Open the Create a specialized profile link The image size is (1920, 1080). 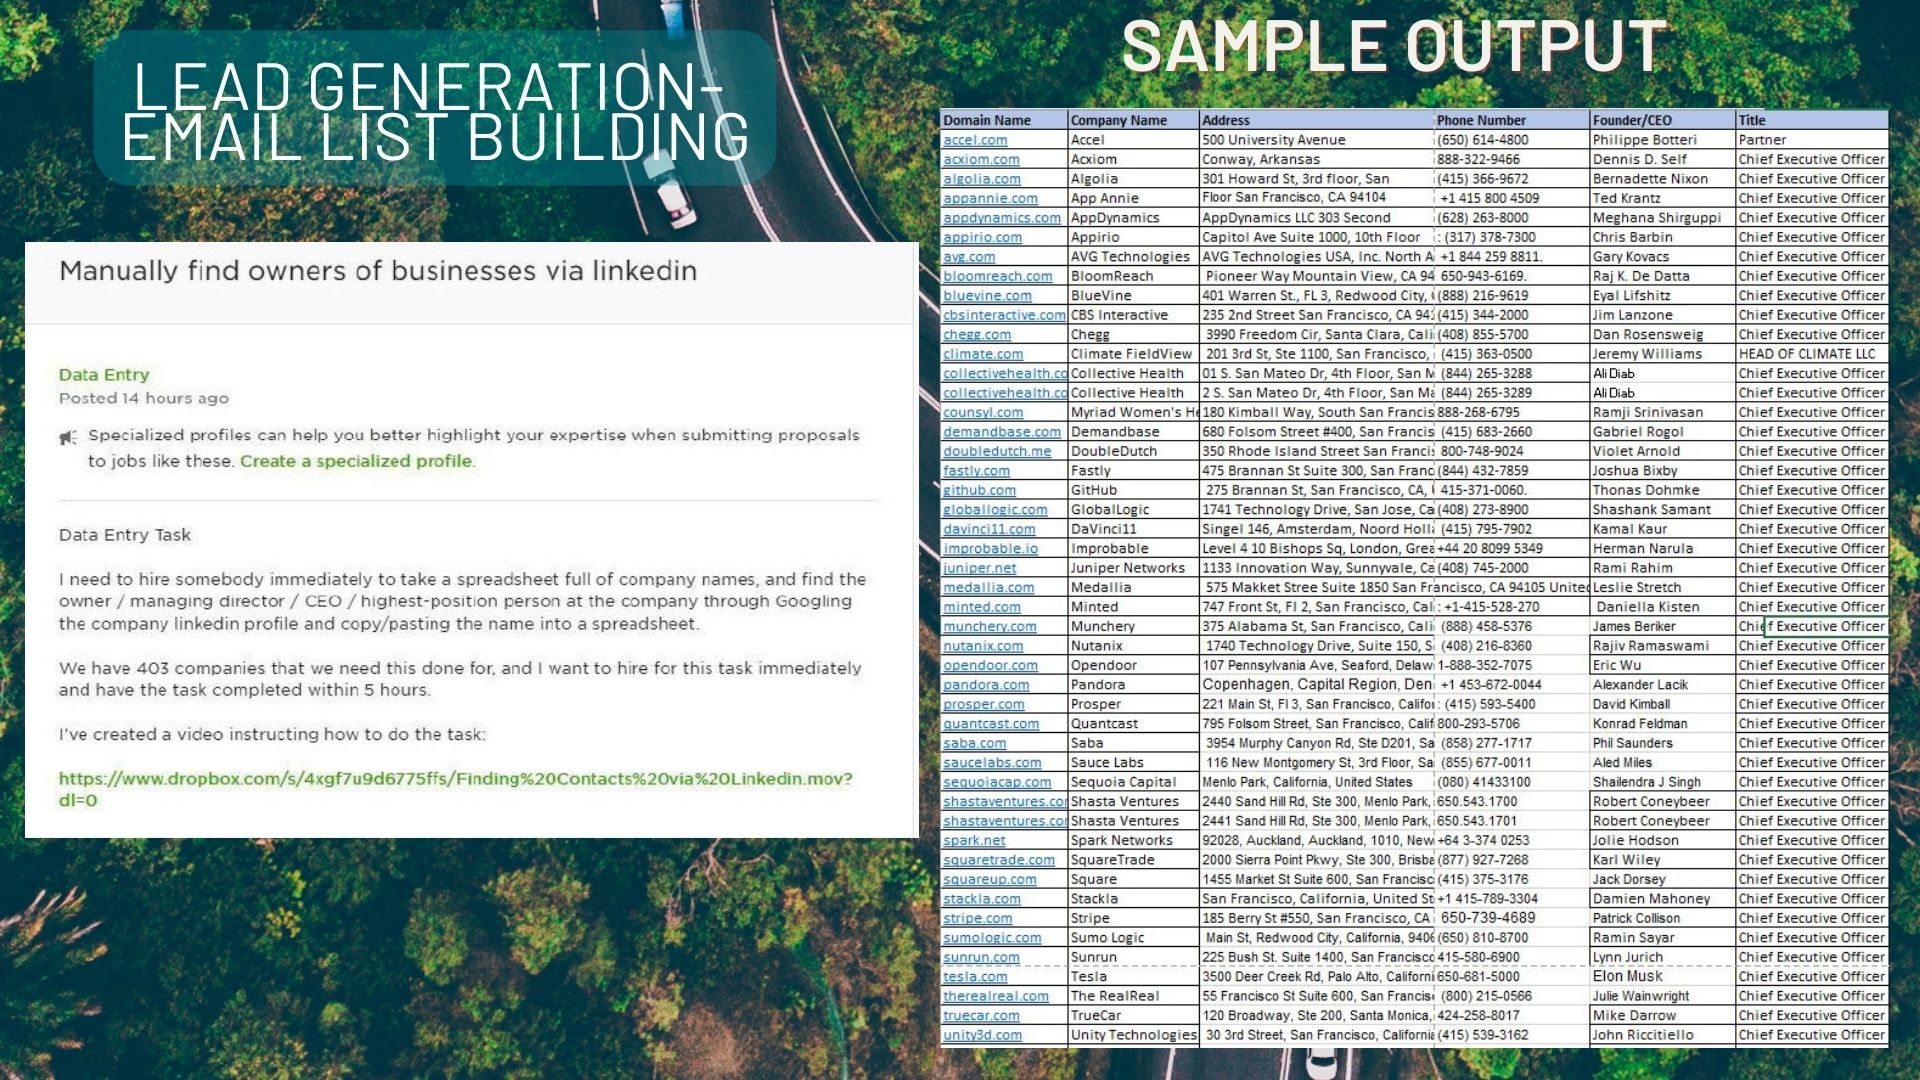point(356,461)
